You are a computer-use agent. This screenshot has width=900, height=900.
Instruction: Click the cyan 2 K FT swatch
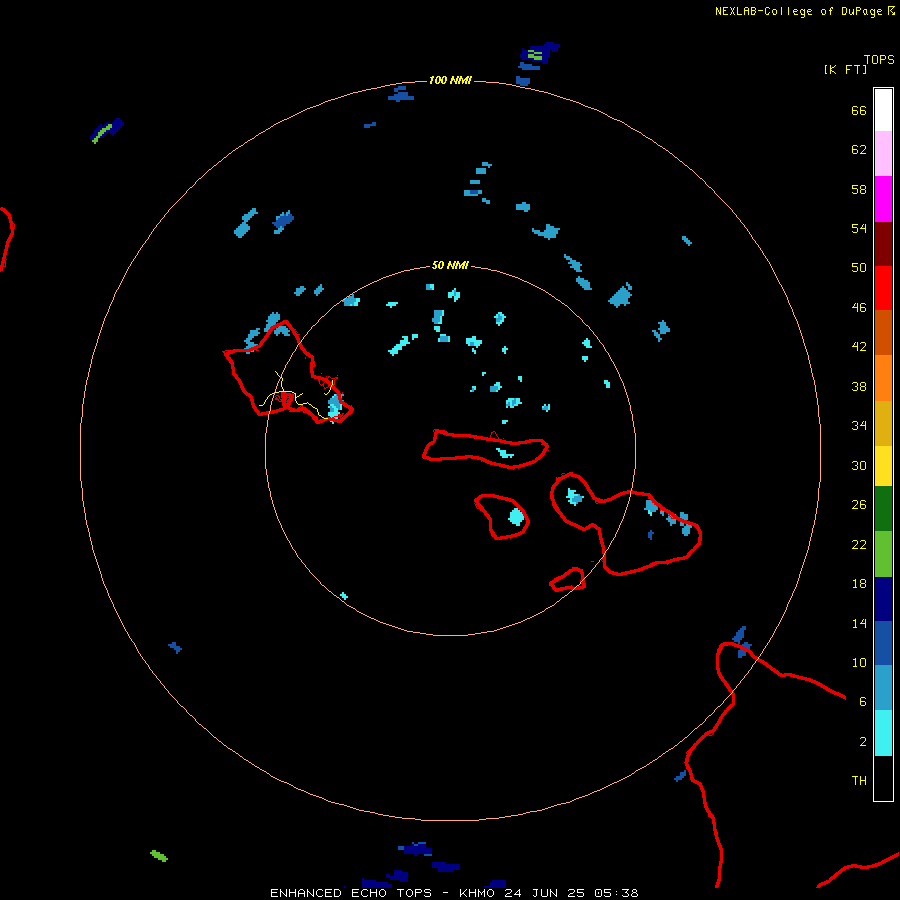pyautogui.click(x=883, y=733)
